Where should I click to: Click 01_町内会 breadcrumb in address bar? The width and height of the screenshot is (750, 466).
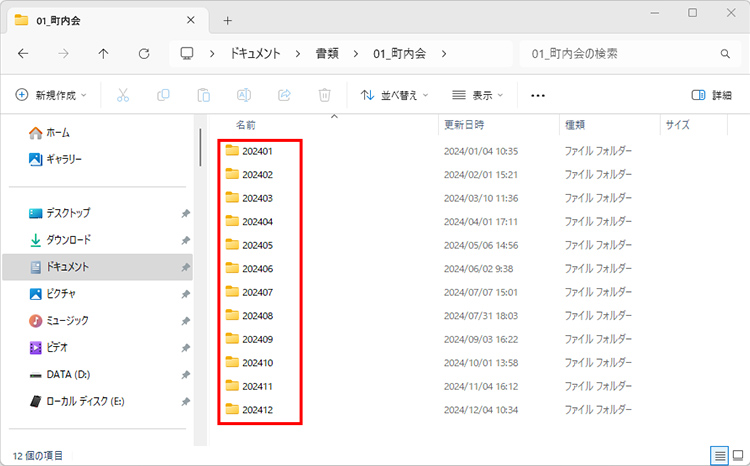coord(399,54)
